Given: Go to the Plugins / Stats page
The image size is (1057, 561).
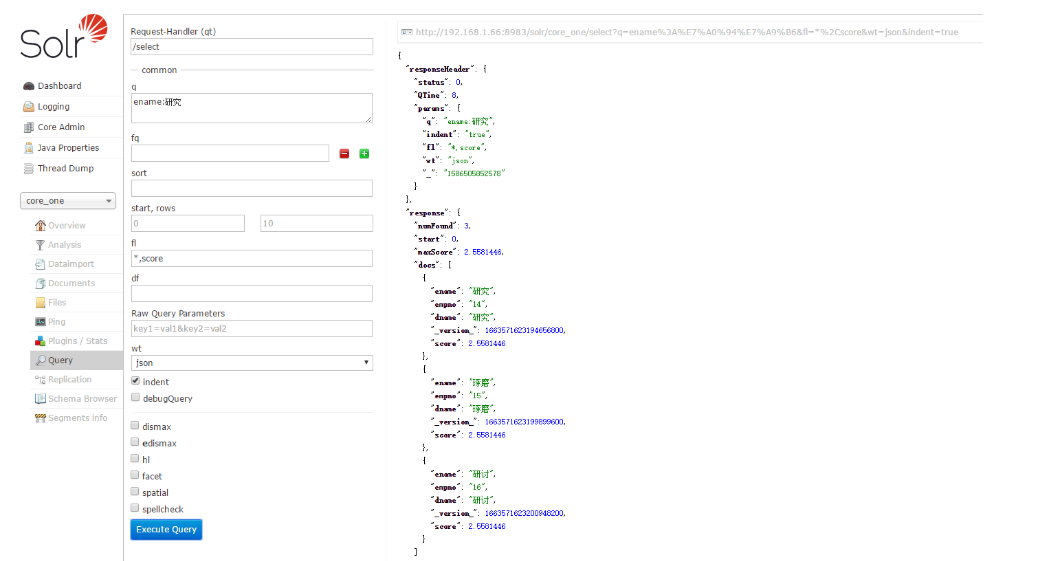Looking at the screenshot, I should click(x=78, y=341).
